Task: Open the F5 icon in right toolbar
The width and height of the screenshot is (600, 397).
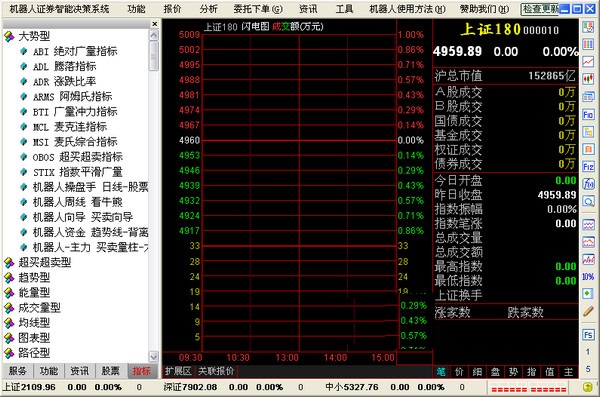Action: (x=588, y=334)
